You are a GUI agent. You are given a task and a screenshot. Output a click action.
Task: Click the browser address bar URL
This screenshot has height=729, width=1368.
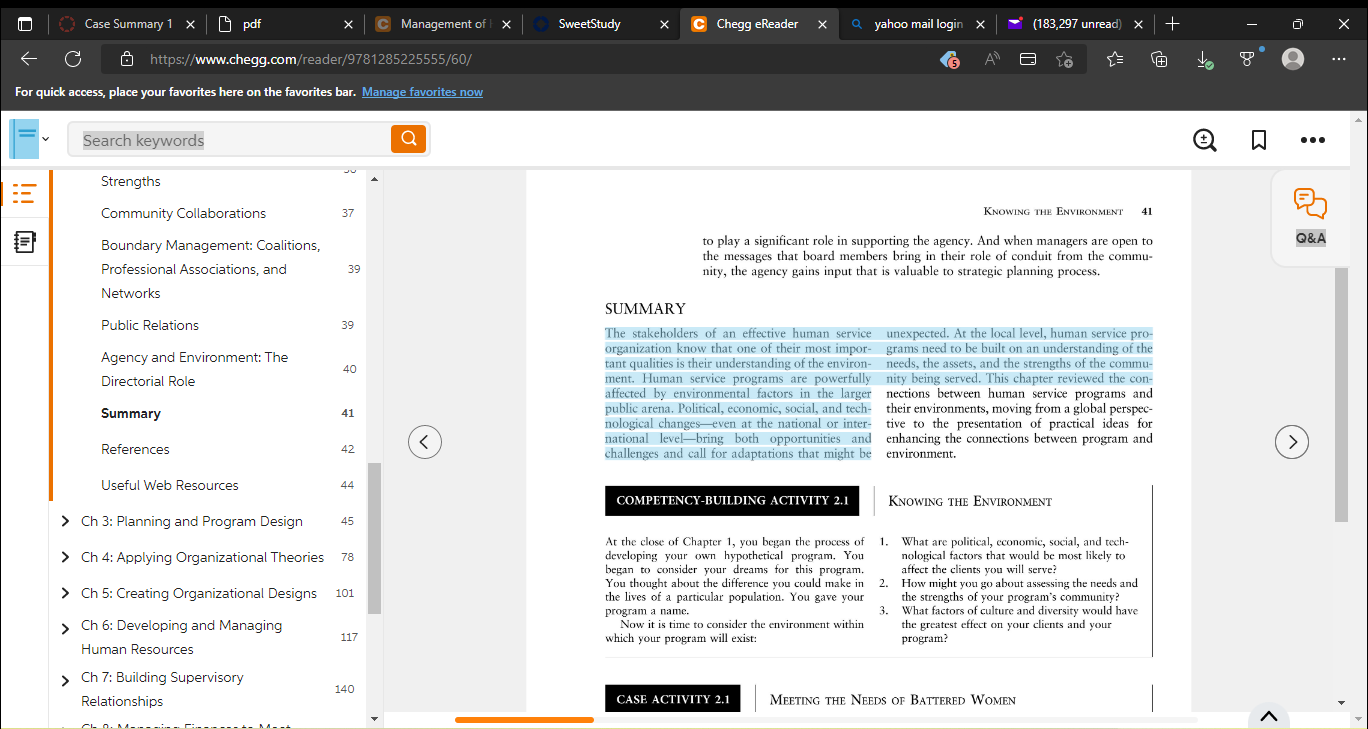pos(310,59)
